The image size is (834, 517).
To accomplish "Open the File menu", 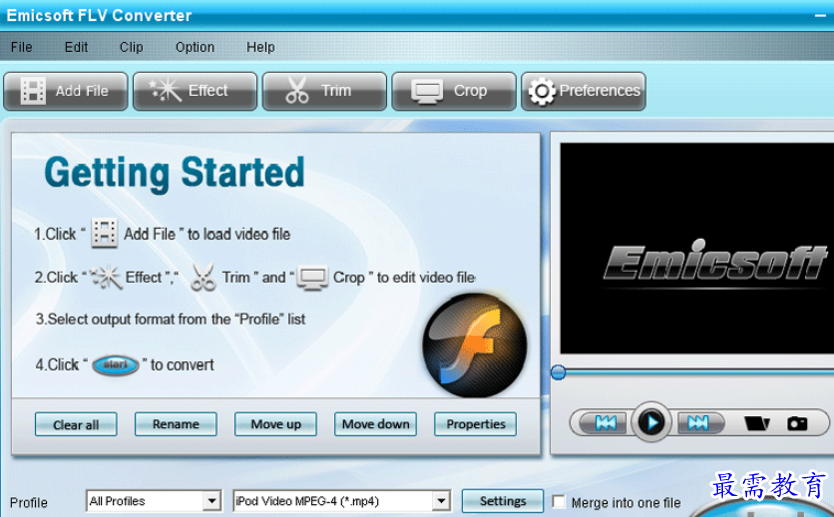I will click(21, 47).
